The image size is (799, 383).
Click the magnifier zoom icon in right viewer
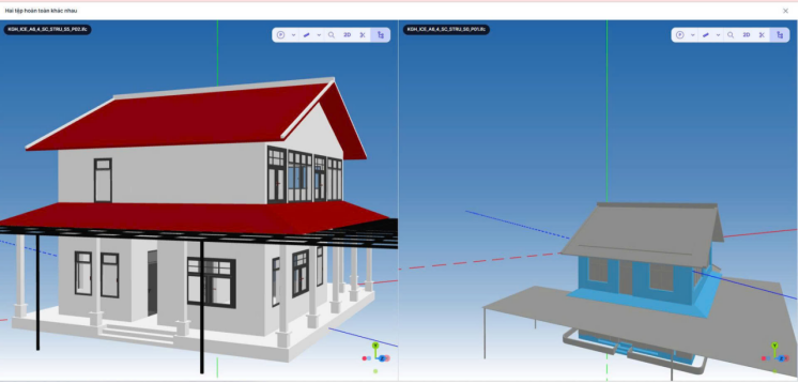tap(730, 35)
